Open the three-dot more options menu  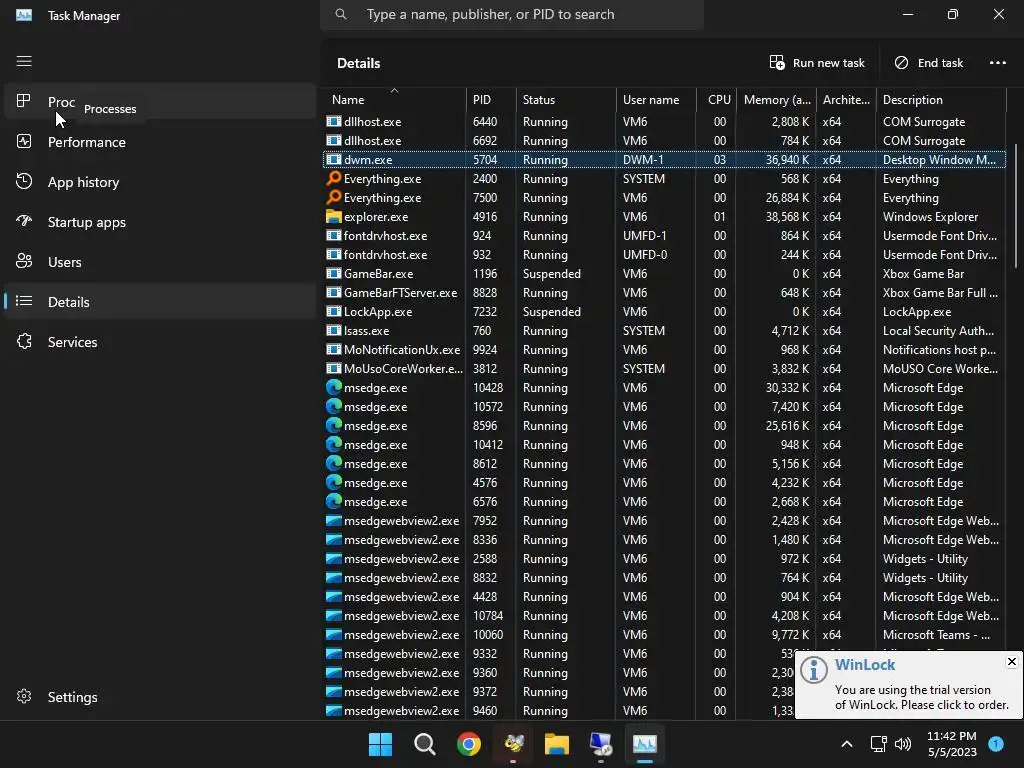point(997,63)
